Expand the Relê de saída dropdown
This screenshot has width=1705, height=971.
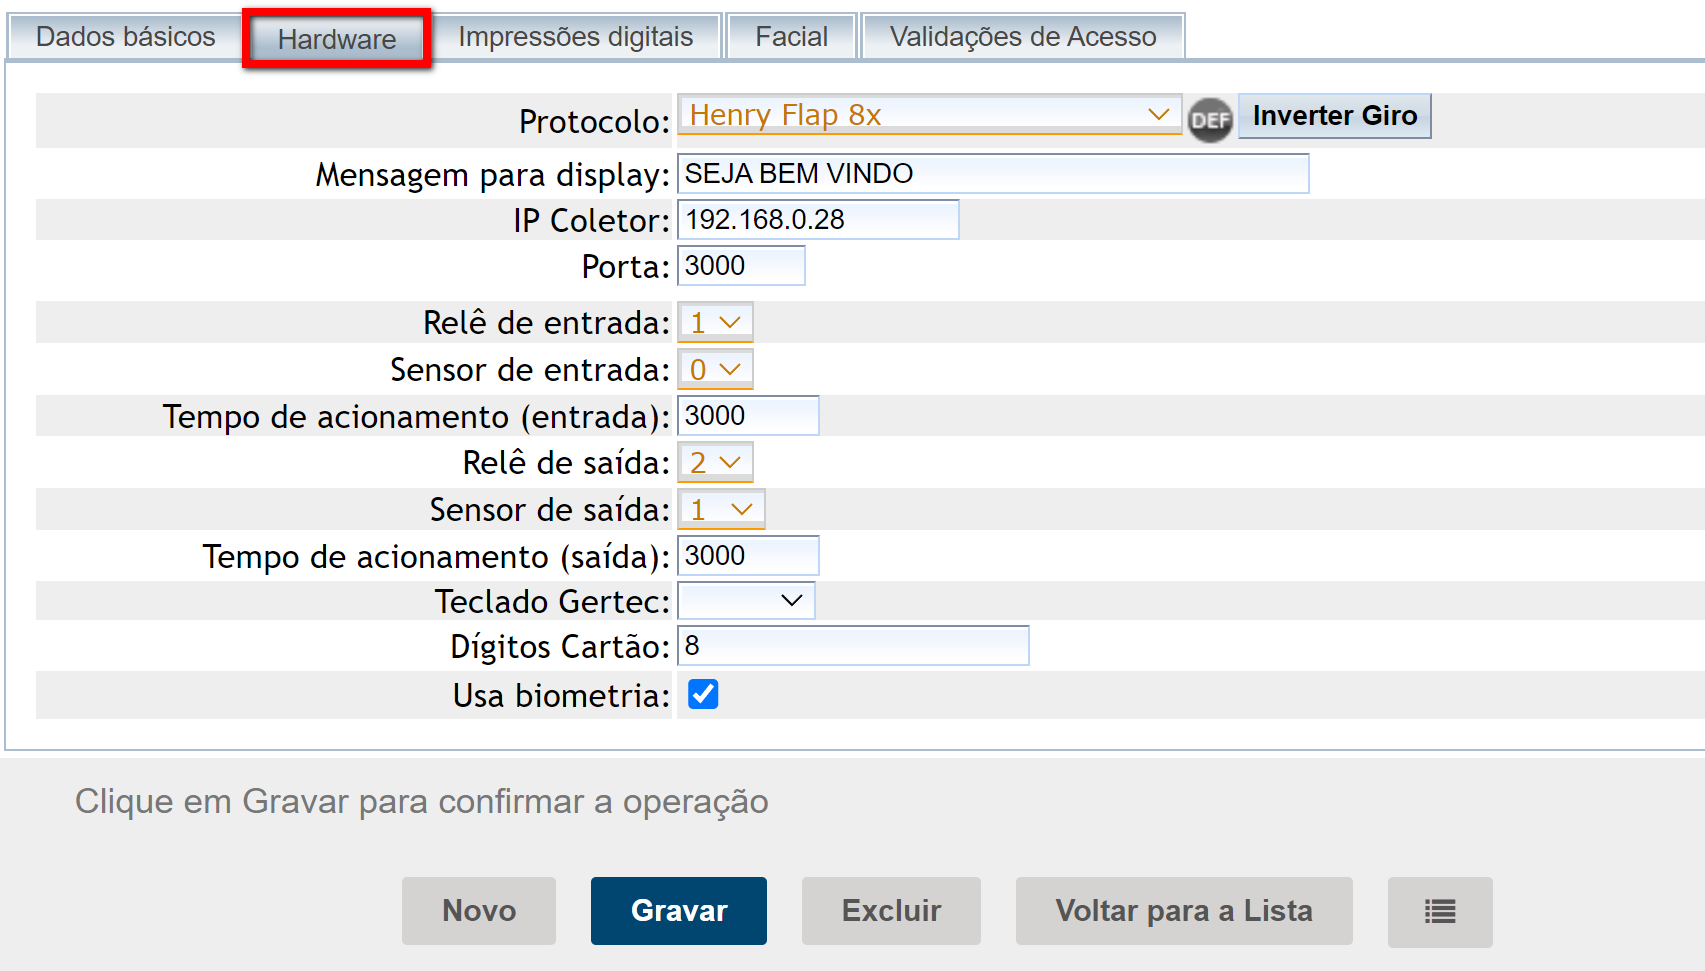(x=715, y=463)
